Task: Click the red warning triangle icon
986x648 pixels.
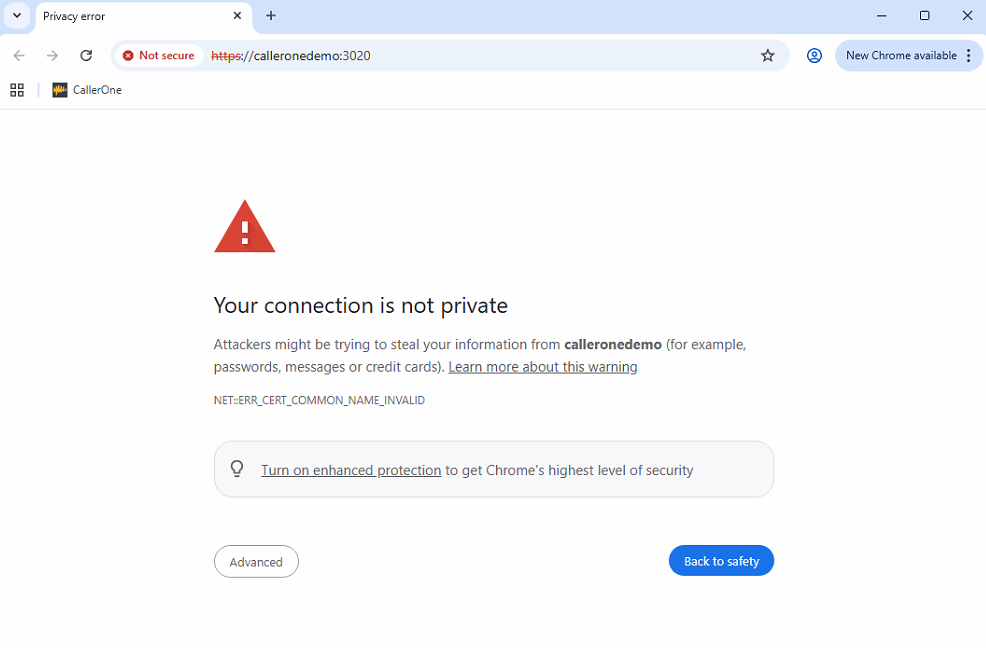Action: (x=244, y=227)
